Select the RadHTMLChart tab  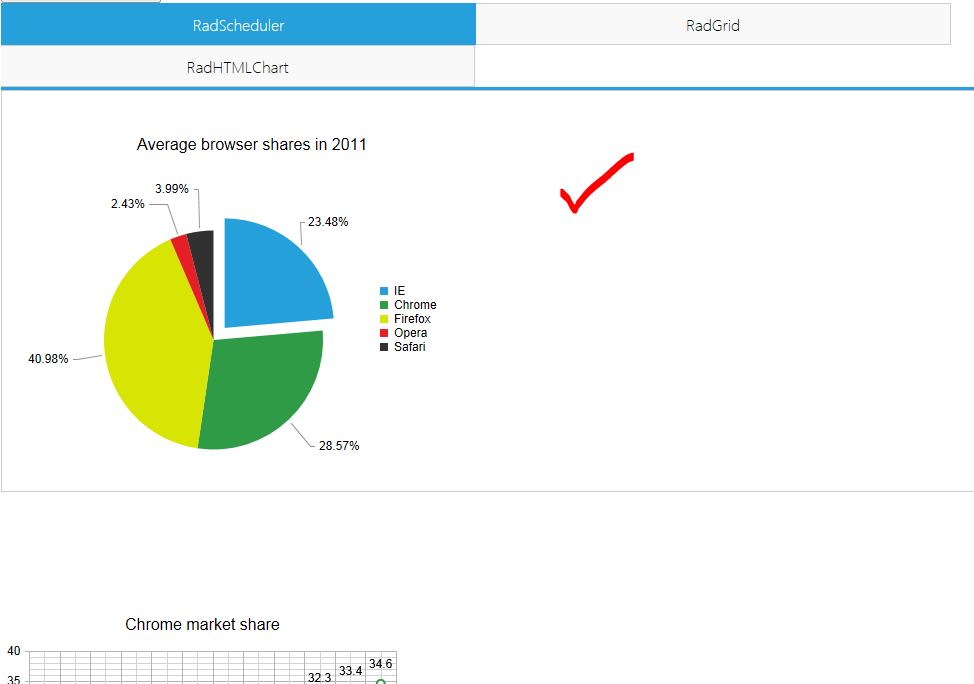pos(237,67)
